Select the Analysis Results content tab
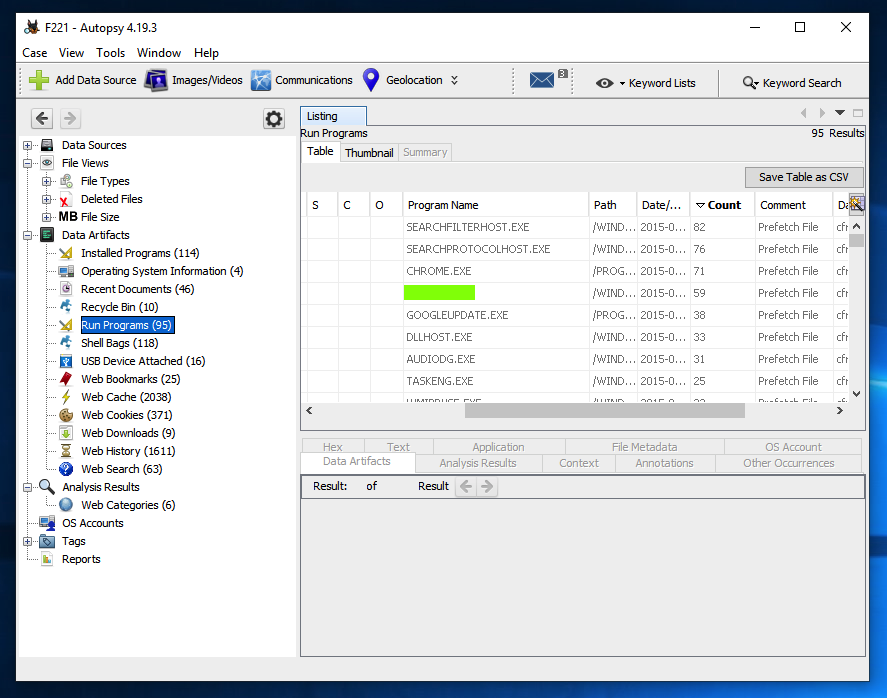This screenshot has width=887, height=698. (478, 463)
